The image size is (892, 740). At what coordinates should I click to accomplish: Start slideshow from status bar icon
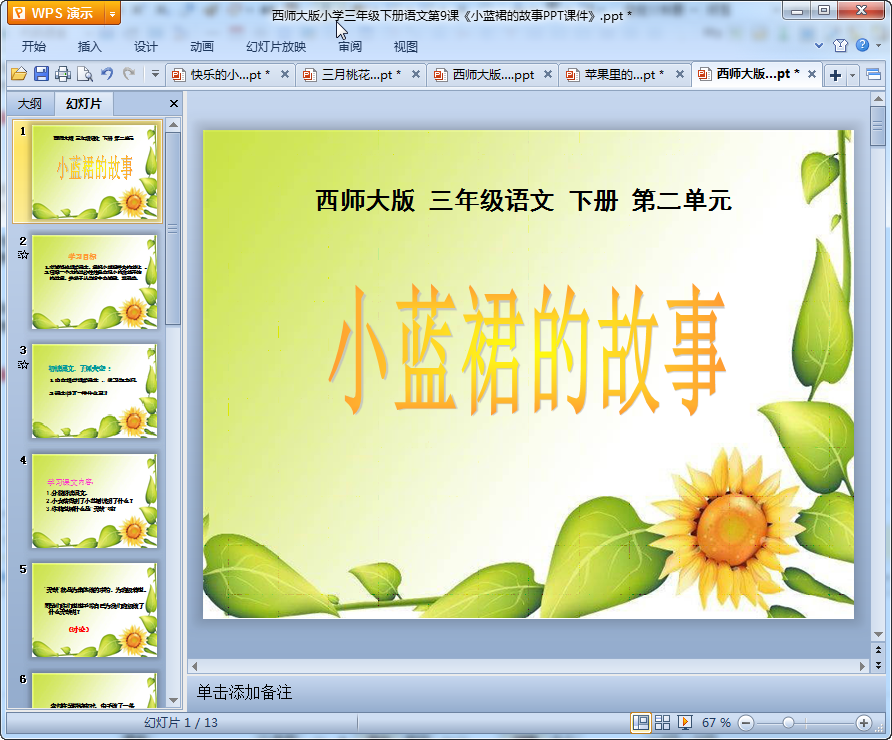684,722
